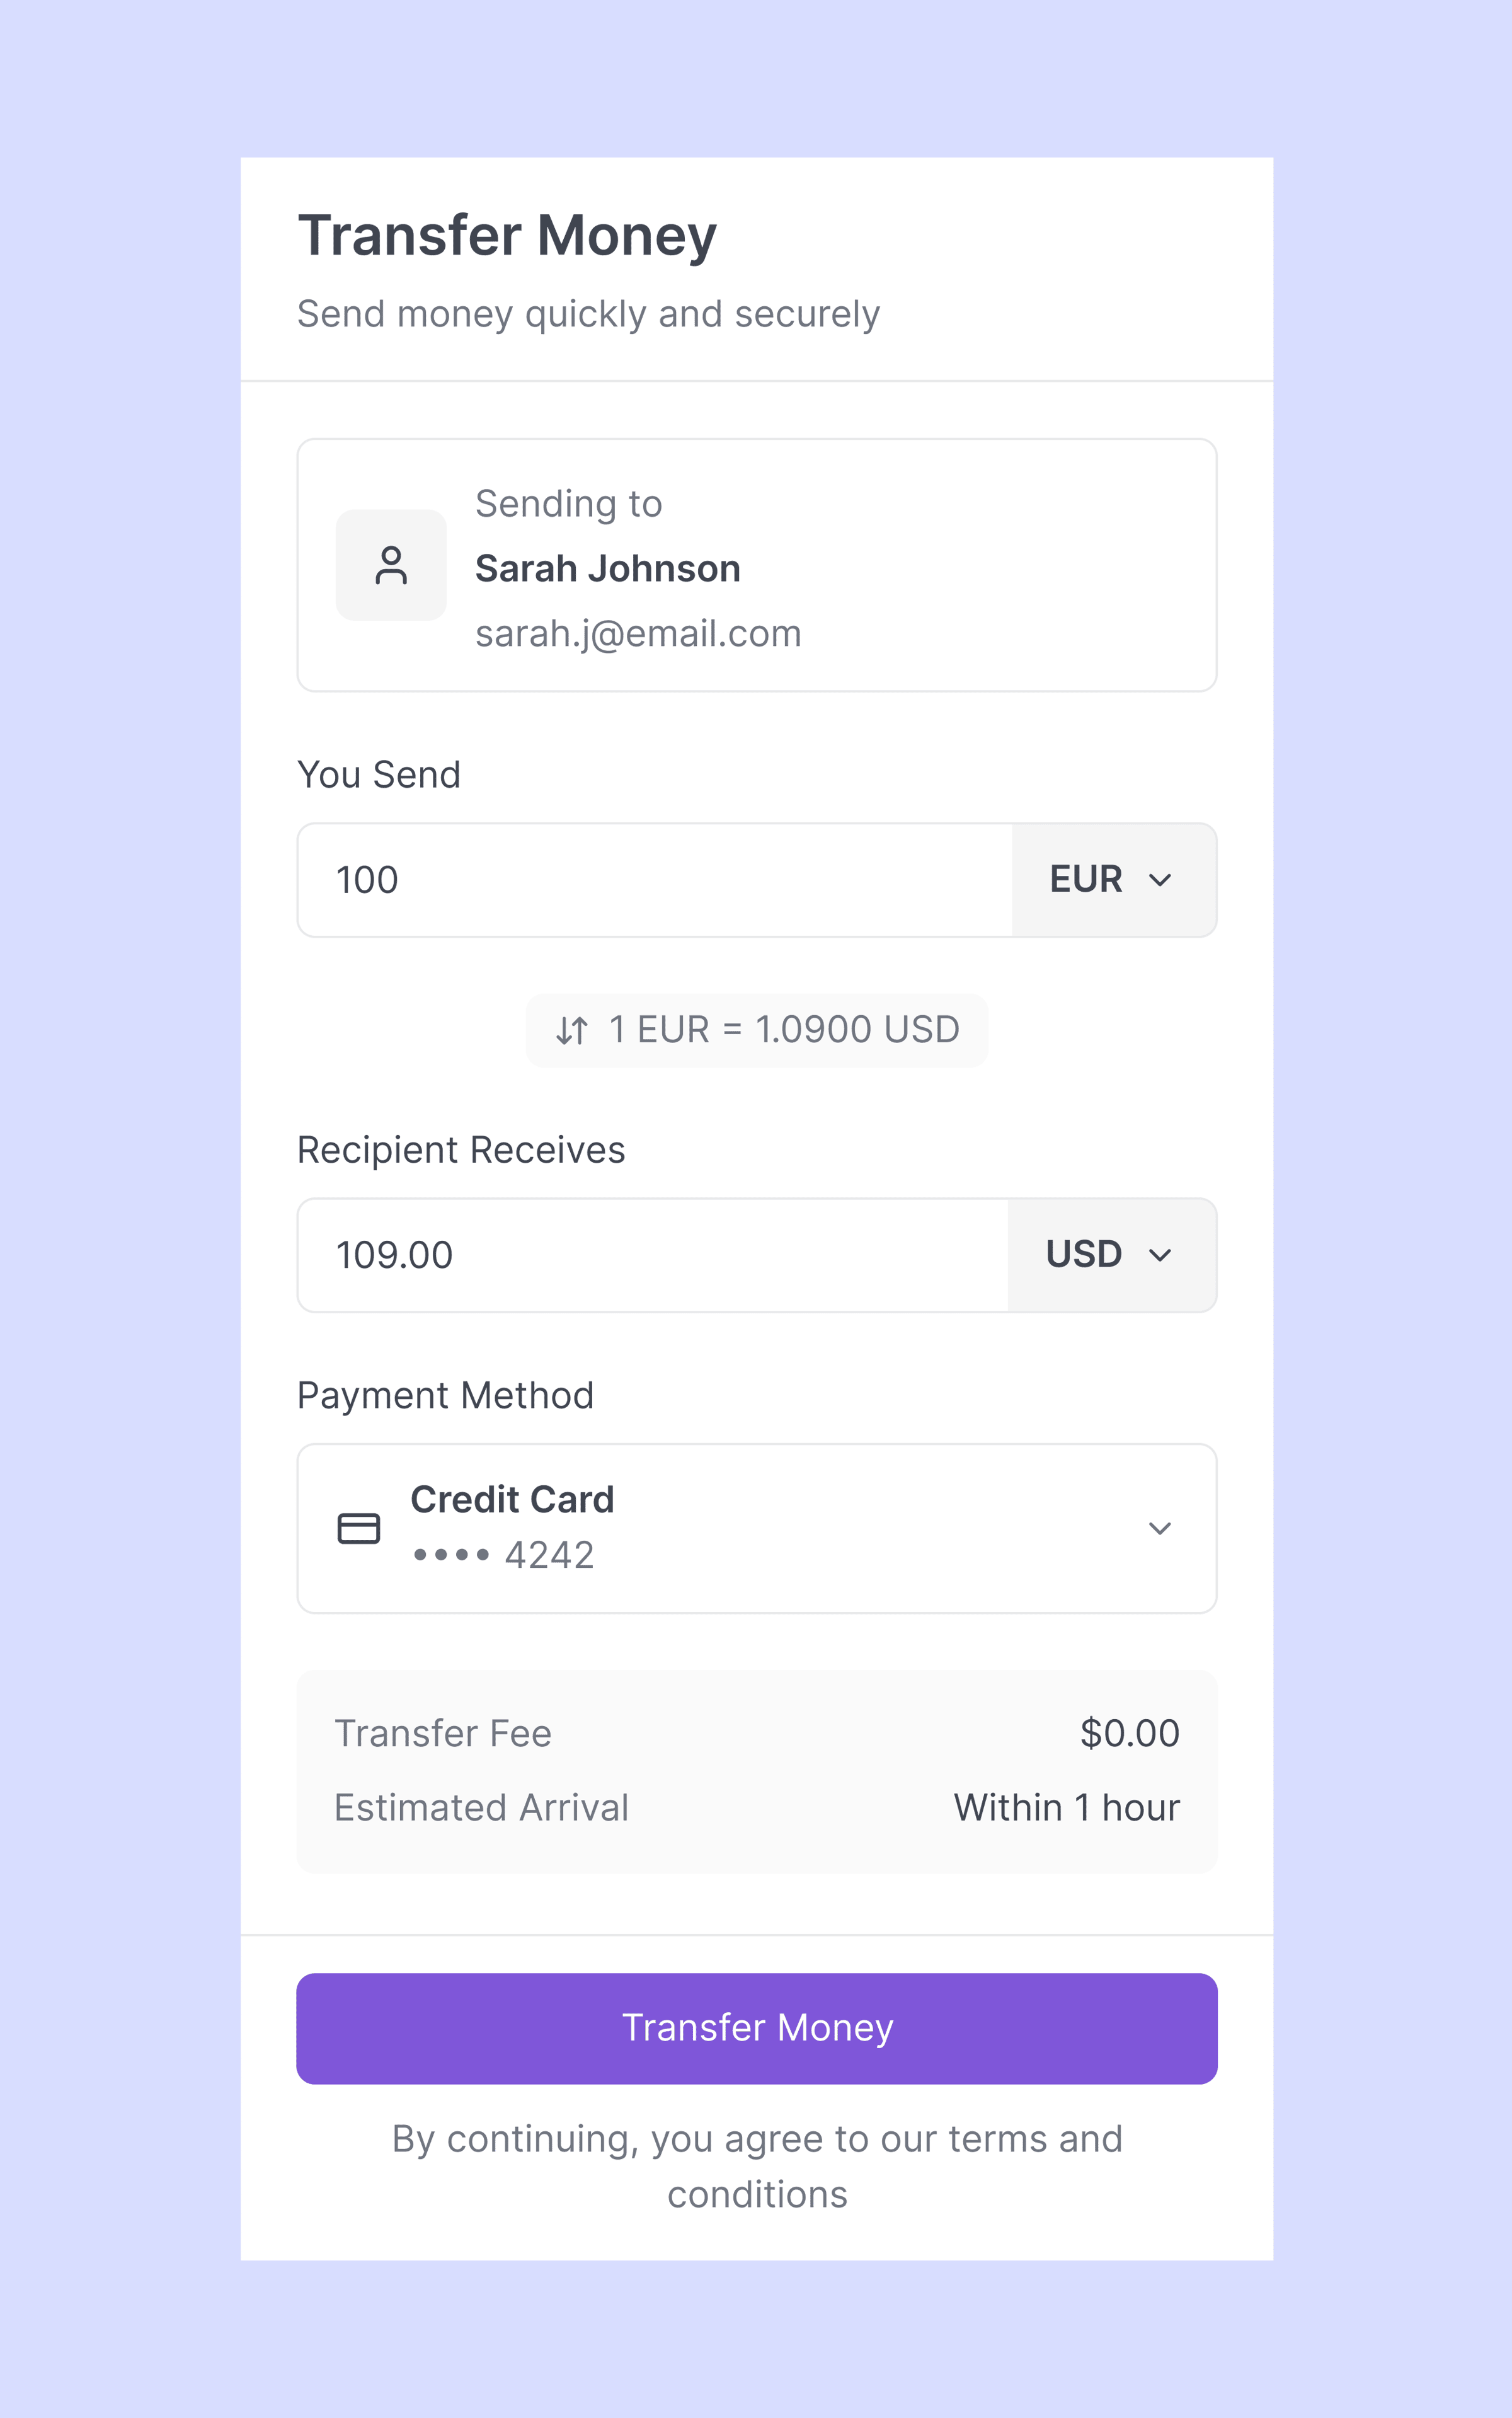Click the Sending to caption
Image resolution: width=1512 pixels, height=2418 pixels.
pyautogui.click(x=568, y=504)
